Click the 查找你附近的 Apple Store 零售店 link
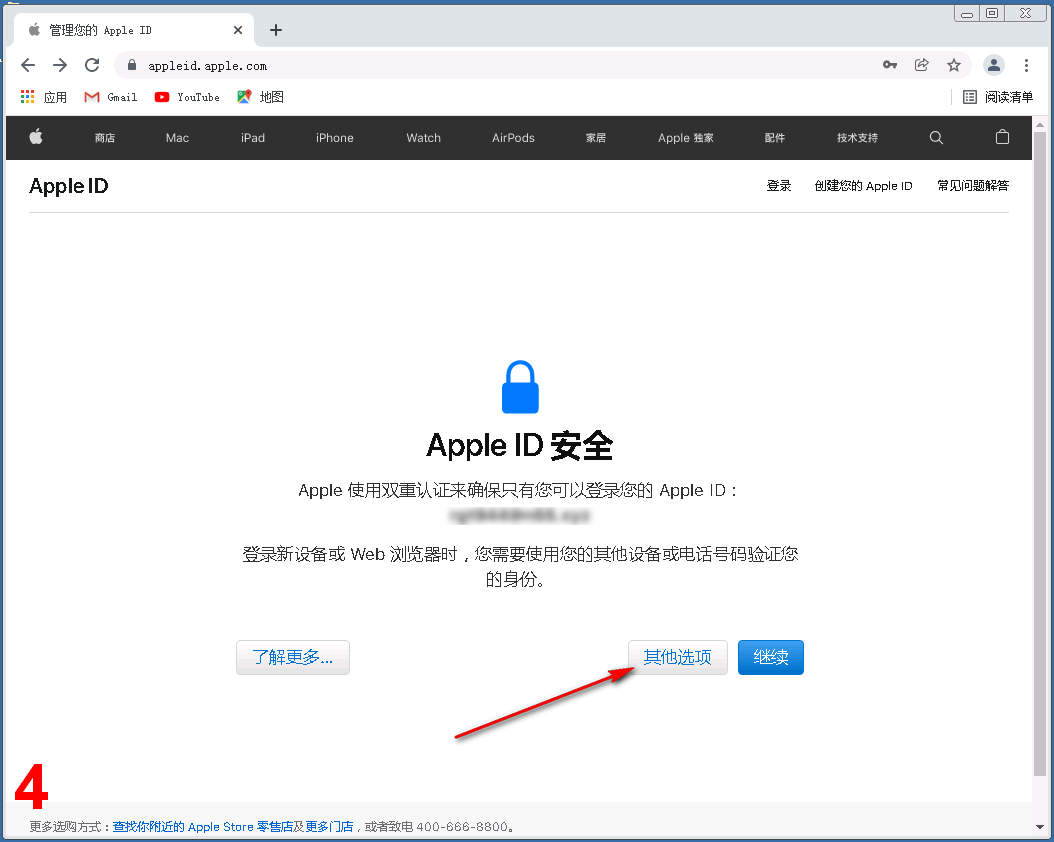The height and width of the screenshot is (842, 1054). click(x=203, y=827)
